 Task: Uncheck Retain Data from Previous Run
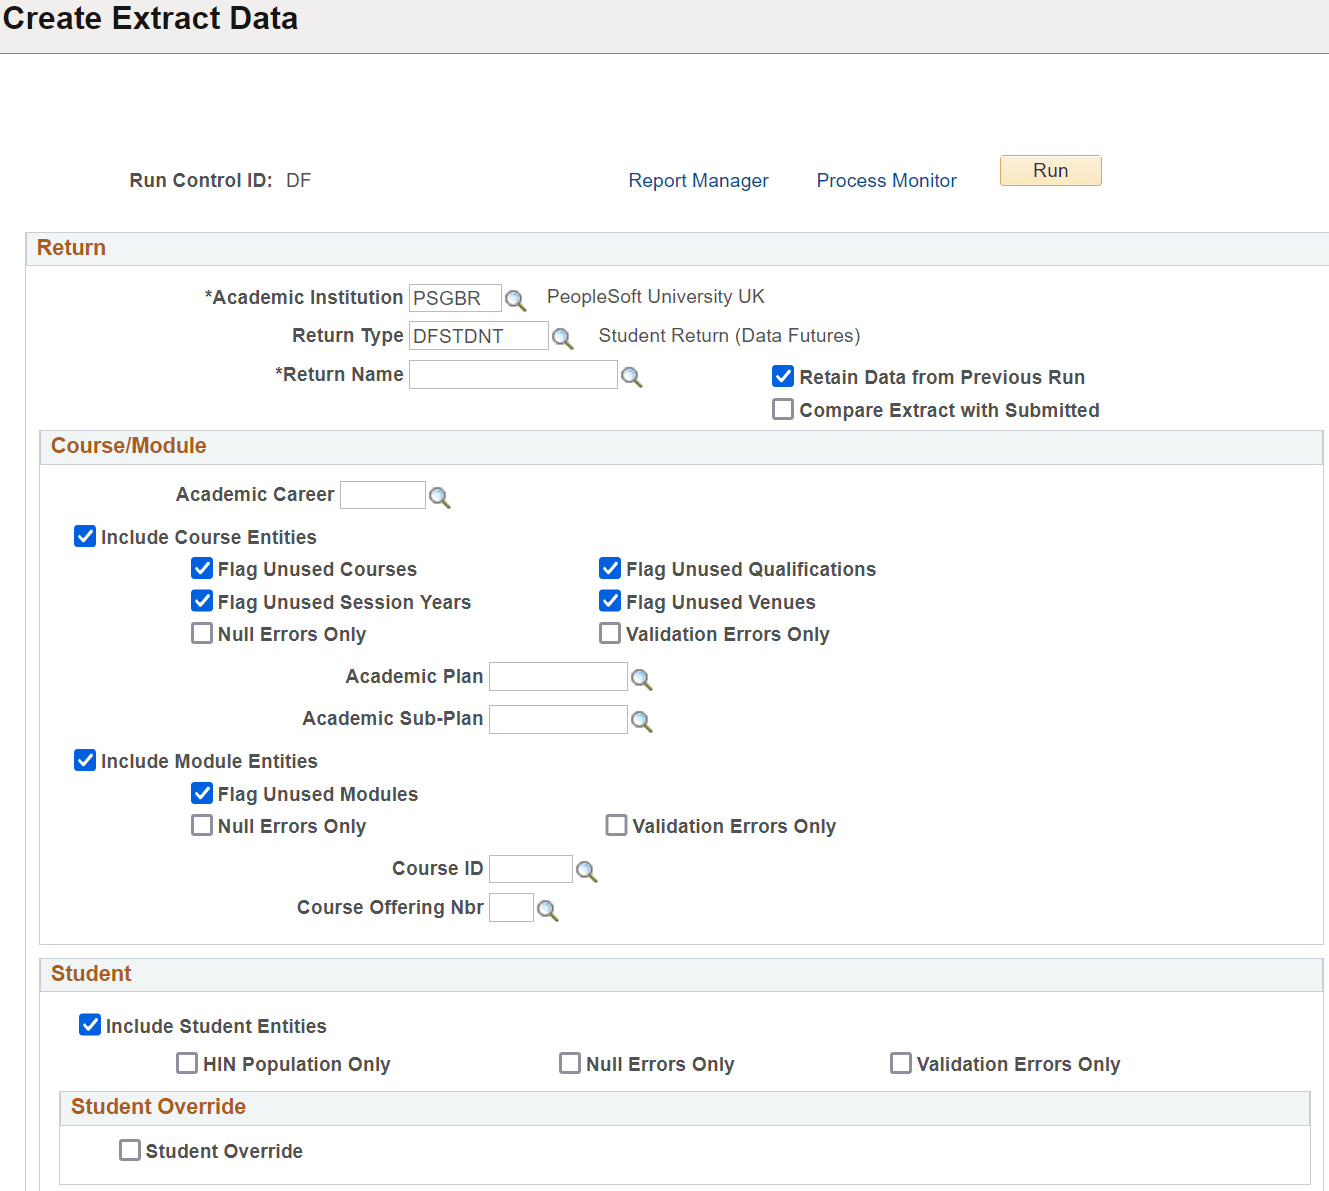[x=783, y=376]
